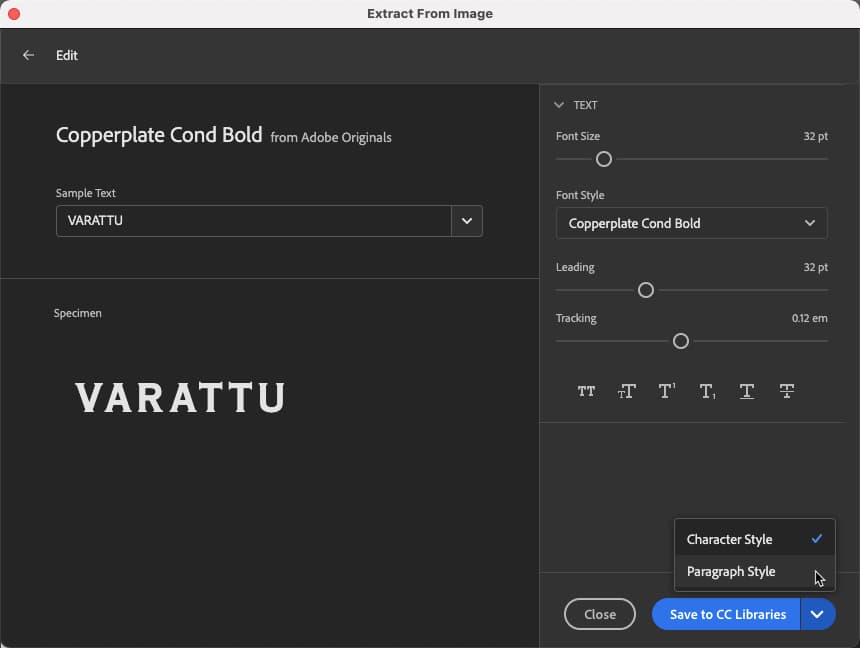The image size is (860, 648).
Task: Toggle Underline text style
Action: click(746, 391)
